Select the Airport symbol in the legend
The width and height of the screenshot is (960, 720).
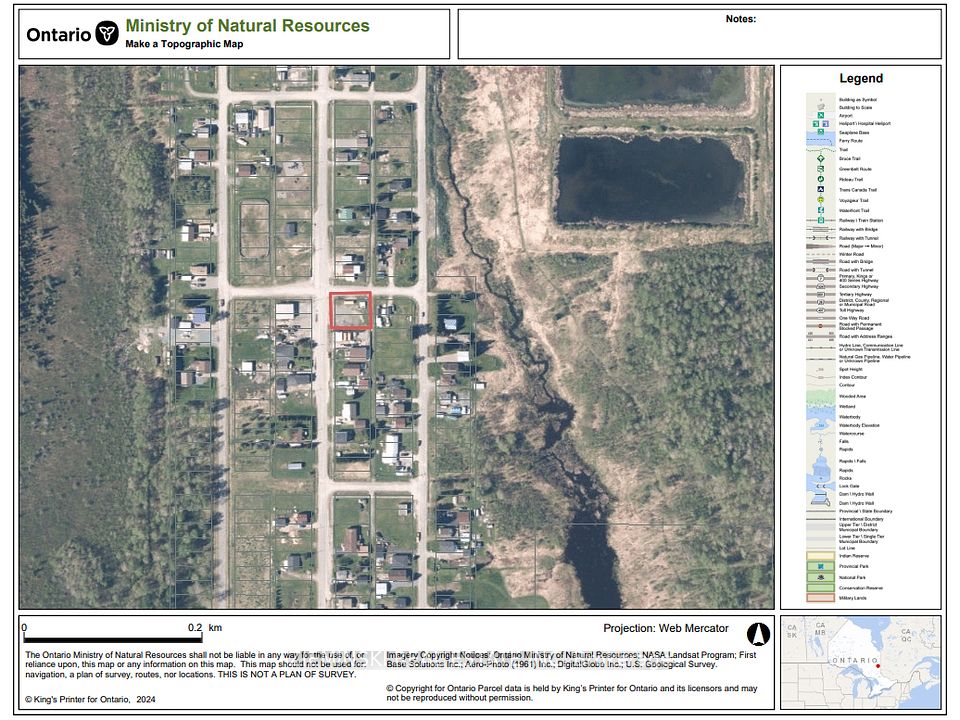(x=821, y=115)
